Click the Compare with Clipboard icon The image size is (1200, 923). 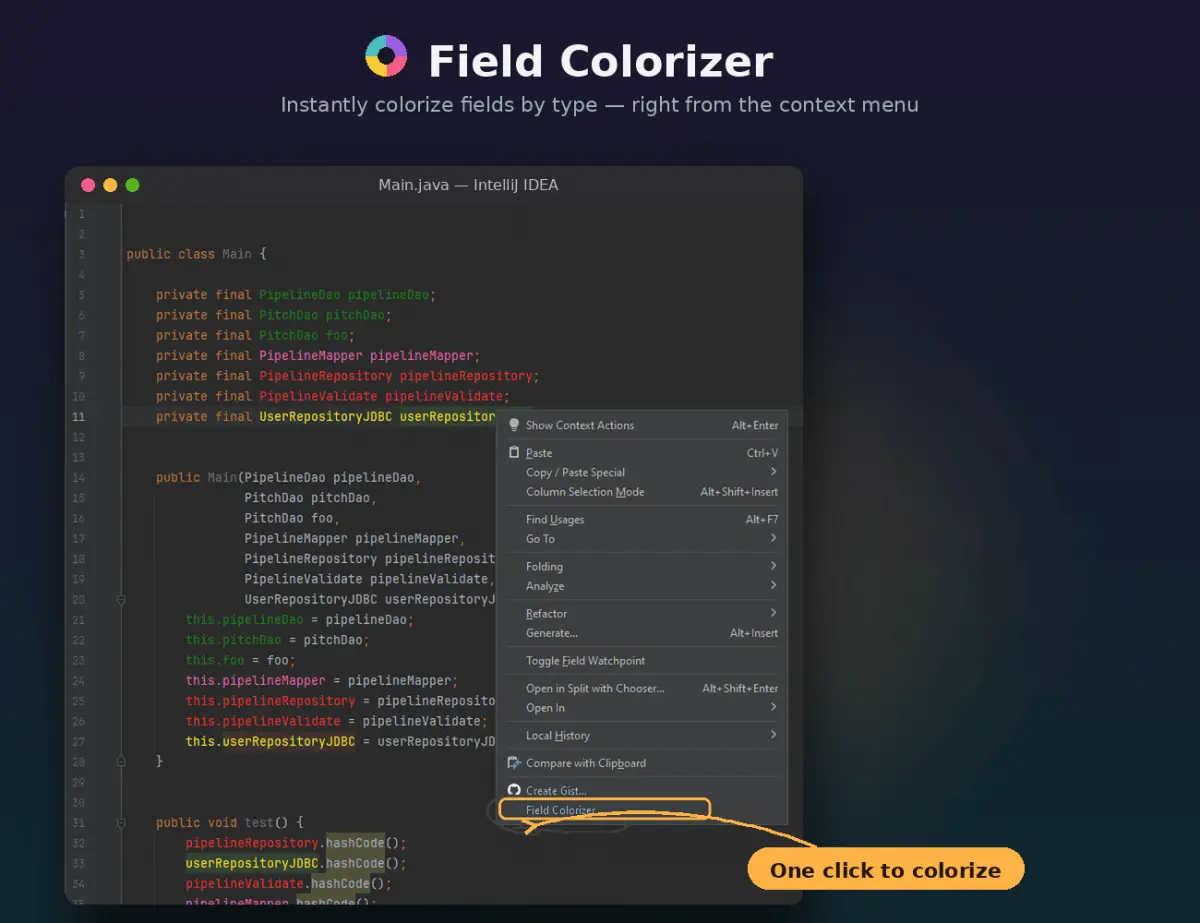click(x=514, y=763)
